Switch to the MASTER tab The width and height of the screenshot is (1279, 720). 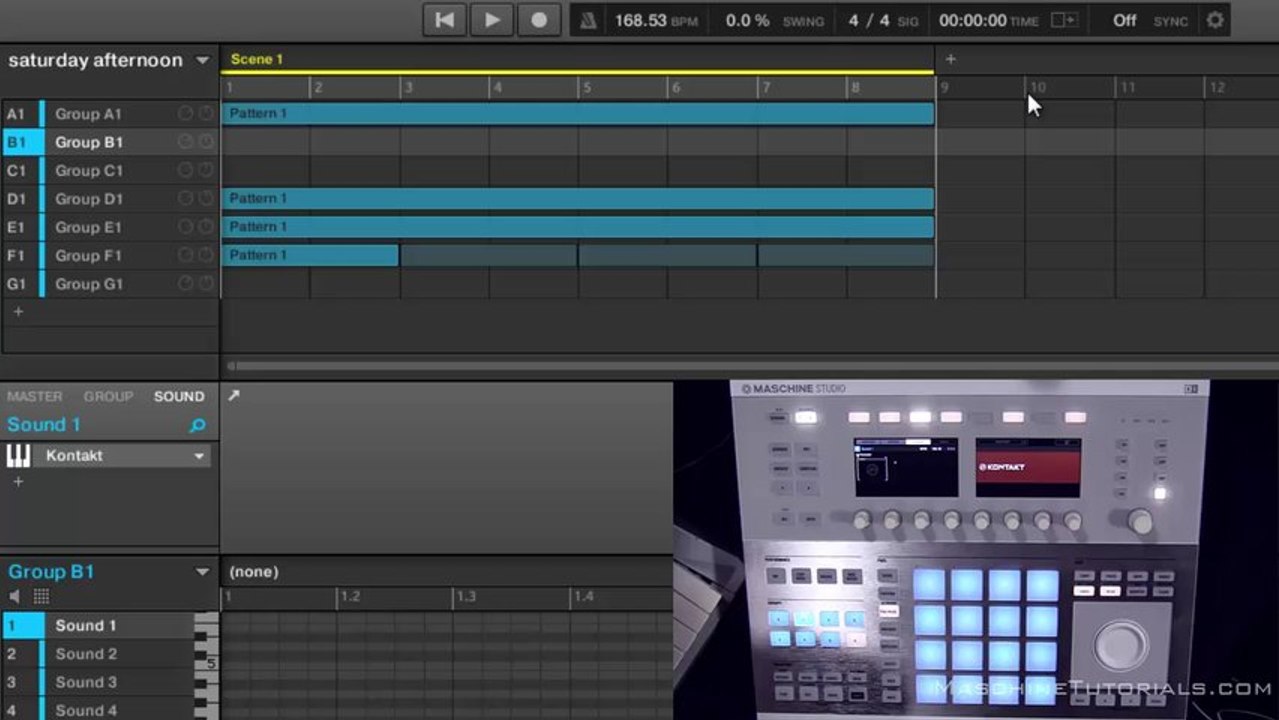coord(35,397)
